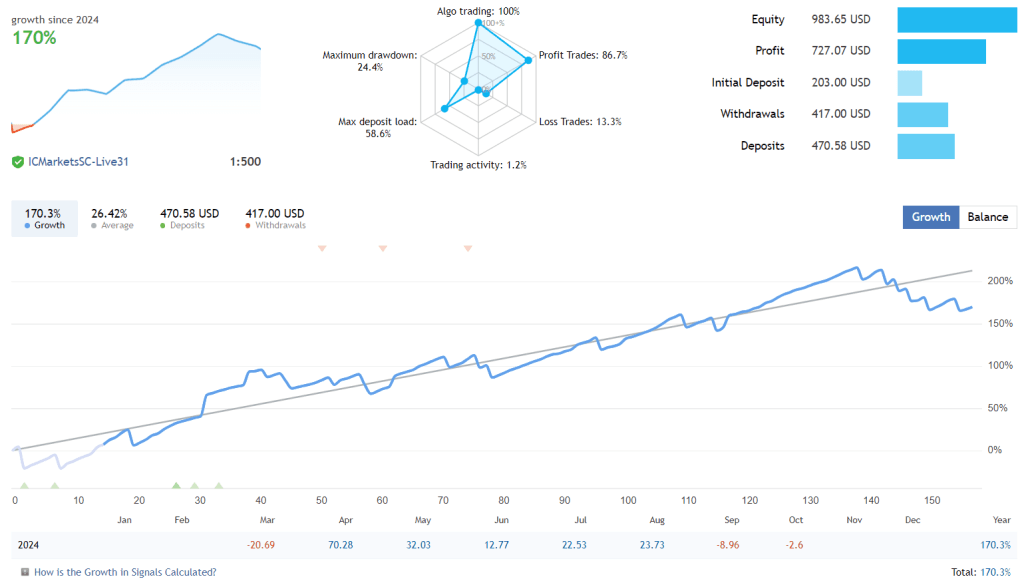The image size is (1024, 587).
Task: Select the Algo trading vertex on the radar chart
Action: [x=478, y=22]
